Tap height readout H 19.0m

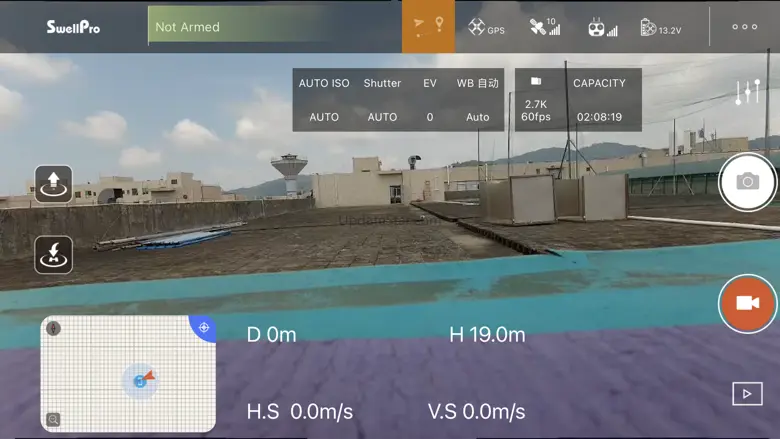tap(487, 335)
